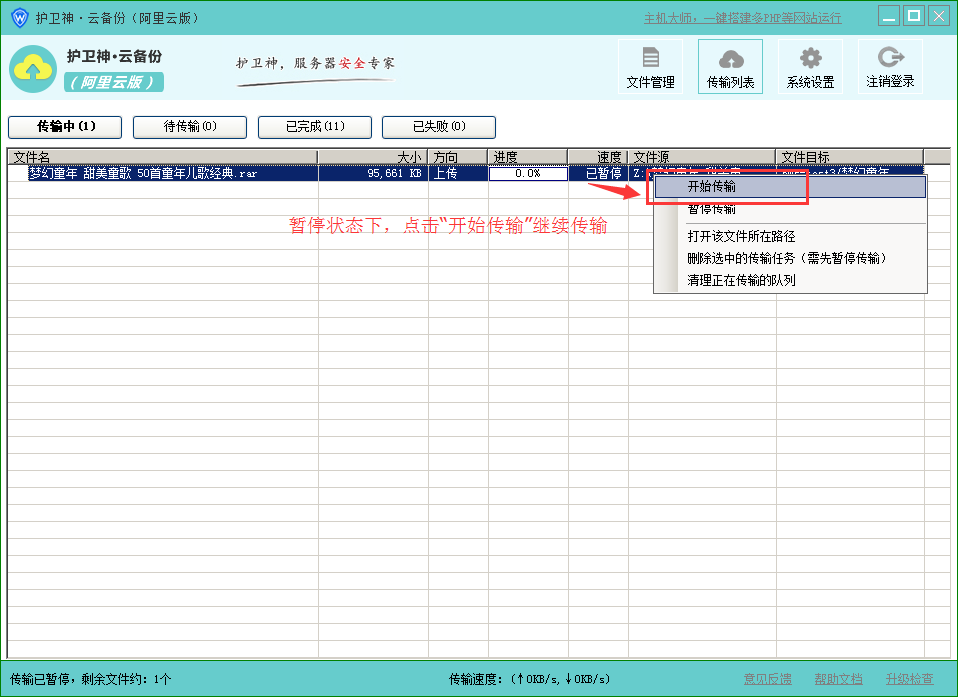Click the (阿里云版) badge
The image size is (958, 697).
pyautogui.click(x=114, y=82)
